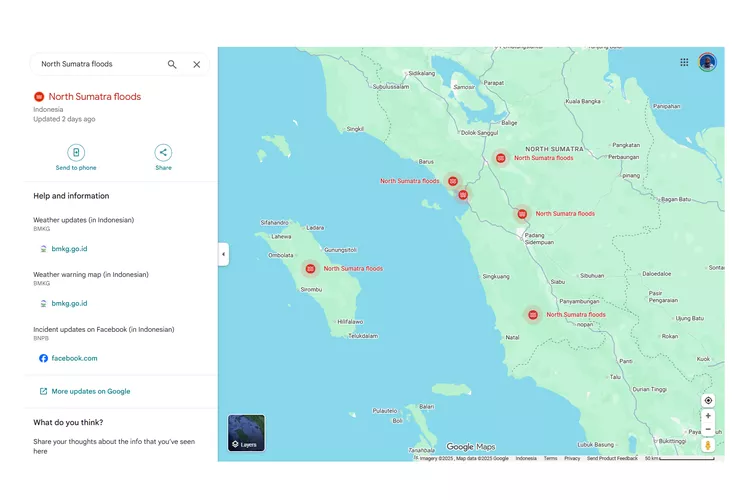Open the account profile avatar
The height and width of the screenshot is (500, 750).
pos(707,62)
